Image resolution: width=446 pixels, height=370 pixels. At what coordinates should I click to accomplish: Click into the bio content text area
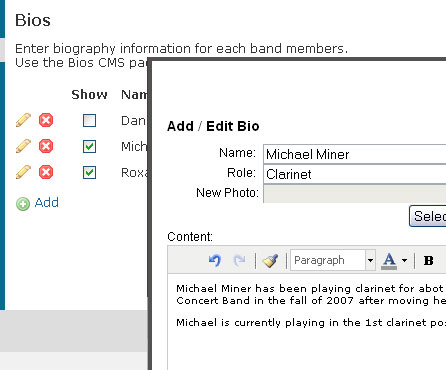(x=307, y=322)
